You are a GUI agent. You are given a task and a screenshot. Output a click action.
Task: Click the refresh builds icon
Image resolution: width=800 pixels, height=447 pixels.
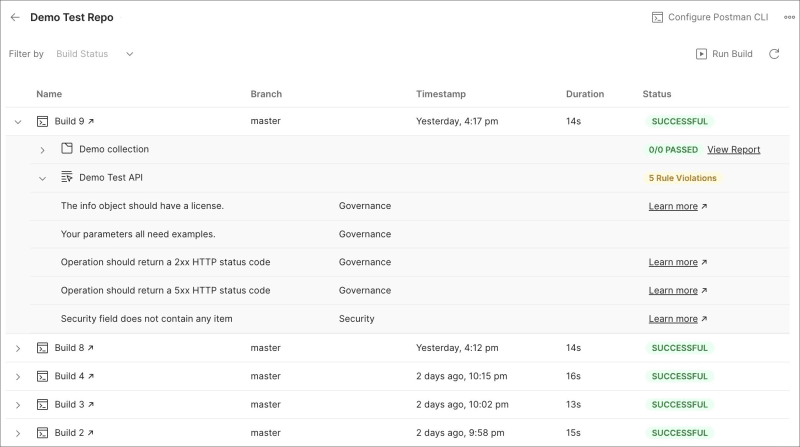(x=774, y=54)
